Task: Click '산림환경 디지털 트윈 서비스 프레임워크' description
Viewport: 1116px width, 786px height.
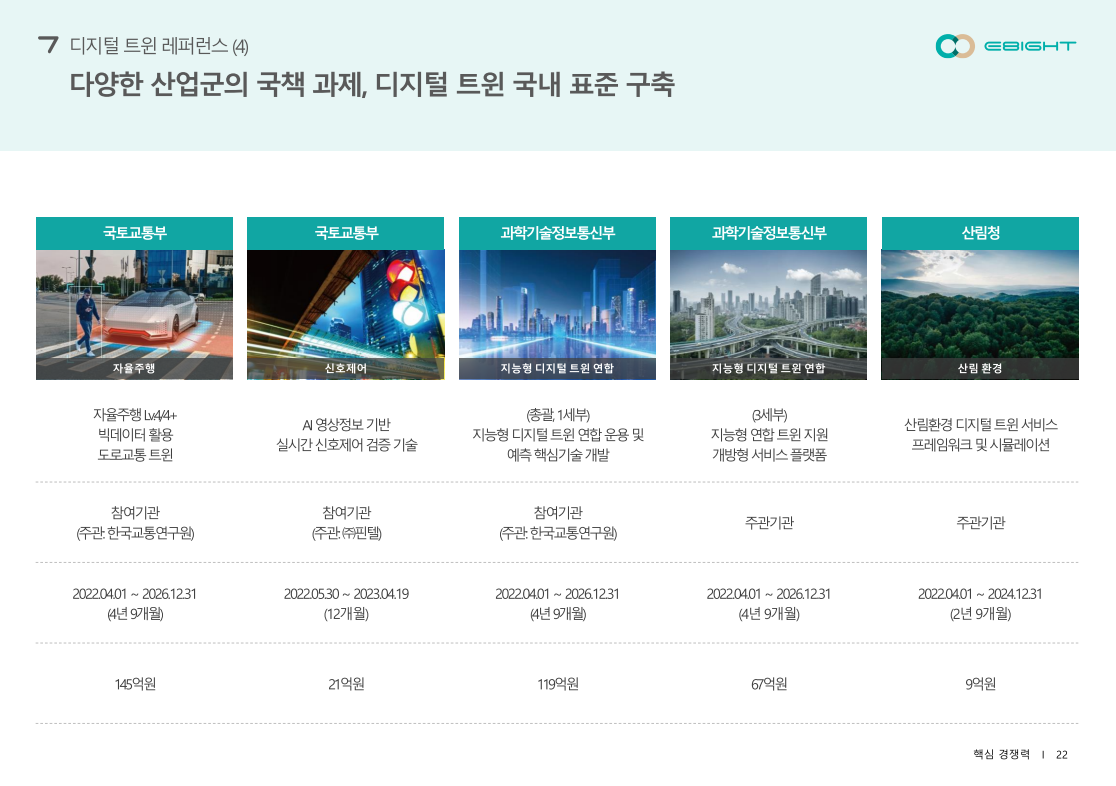Action: (981, 434)
